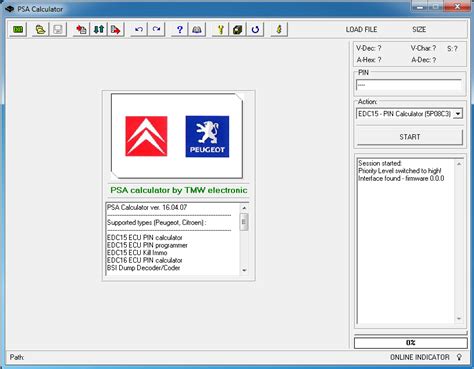Click the 'V-Dec: ?' value
Viewport: 474px width, 369px height.
pos(369,48)
